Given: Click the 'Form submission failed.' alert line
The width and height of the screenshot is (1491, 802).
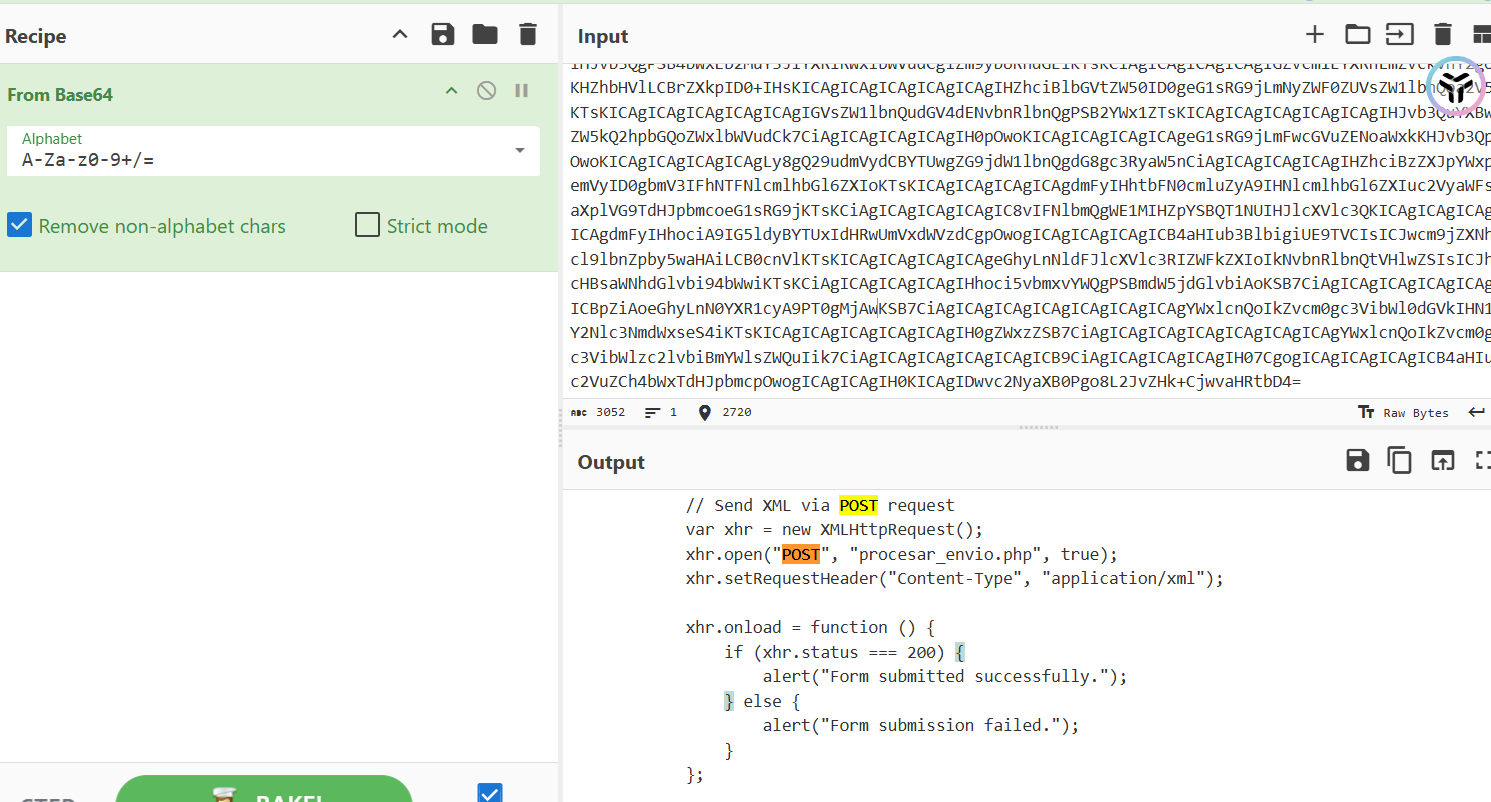Looking at the screenshot, I should (x=921, y=725).
